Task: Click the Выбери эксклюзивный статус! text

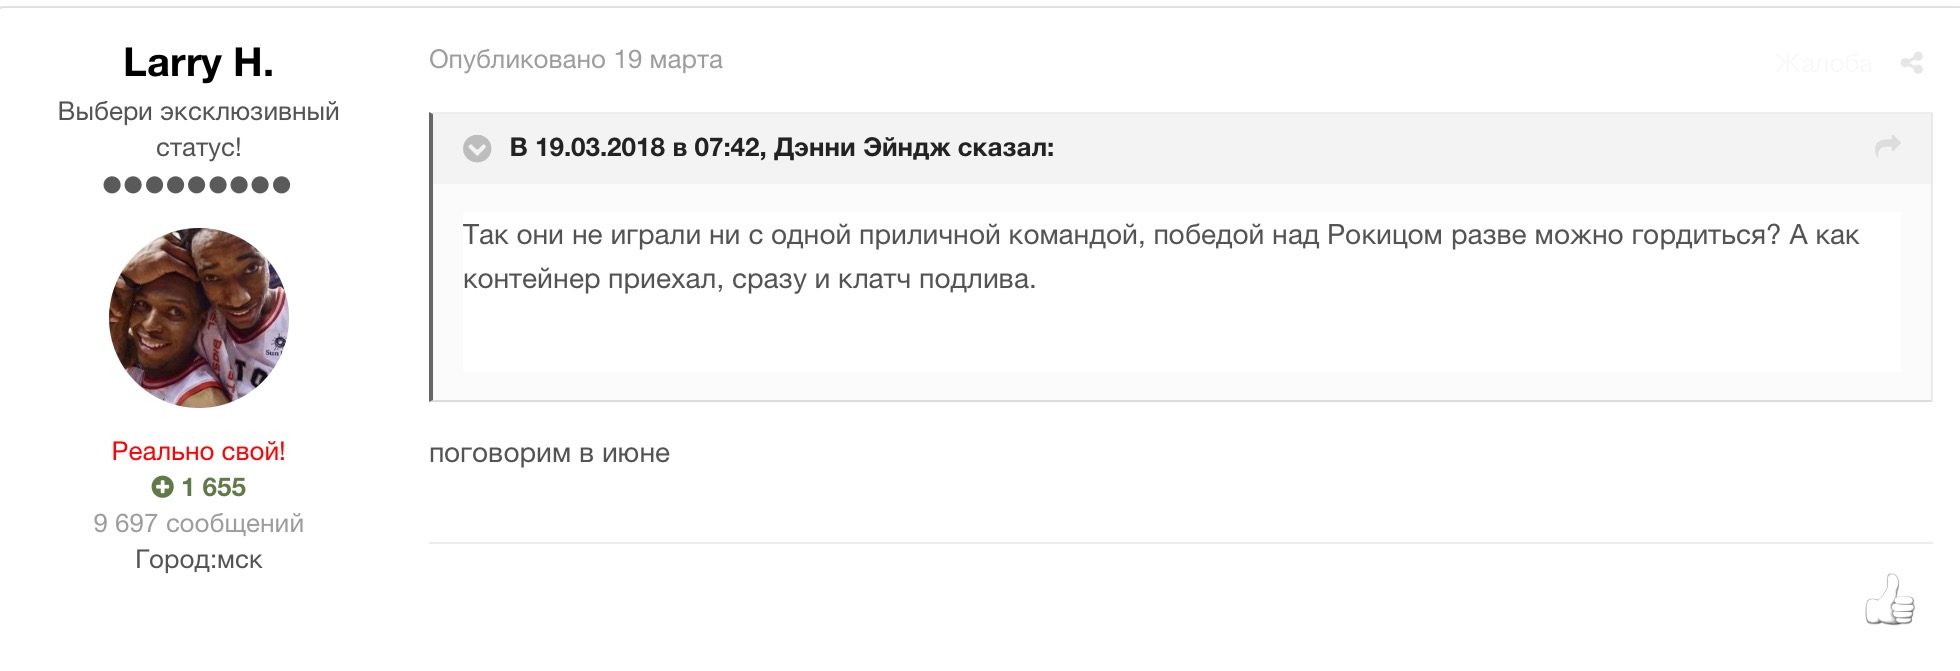Action: click(198, 129)
